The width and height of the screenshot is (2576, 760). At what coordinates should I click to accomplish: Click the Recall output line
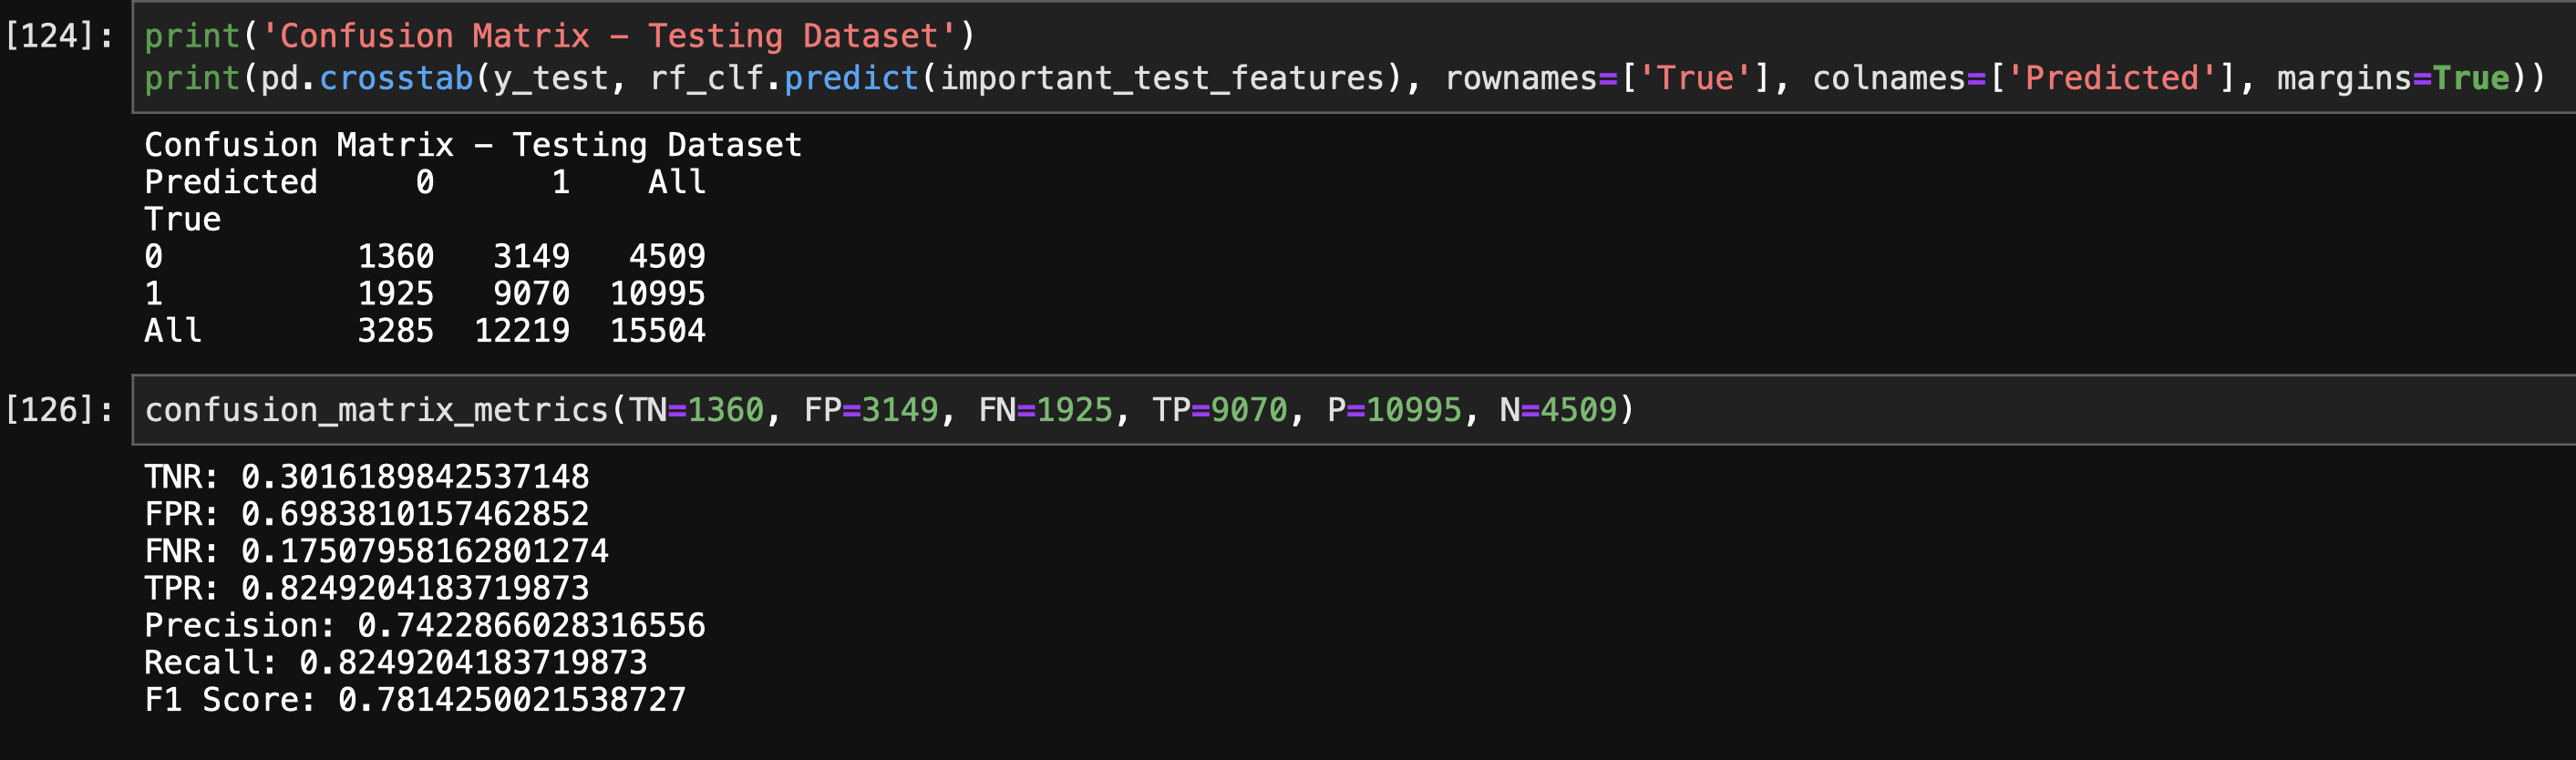[x=396, y=663]
